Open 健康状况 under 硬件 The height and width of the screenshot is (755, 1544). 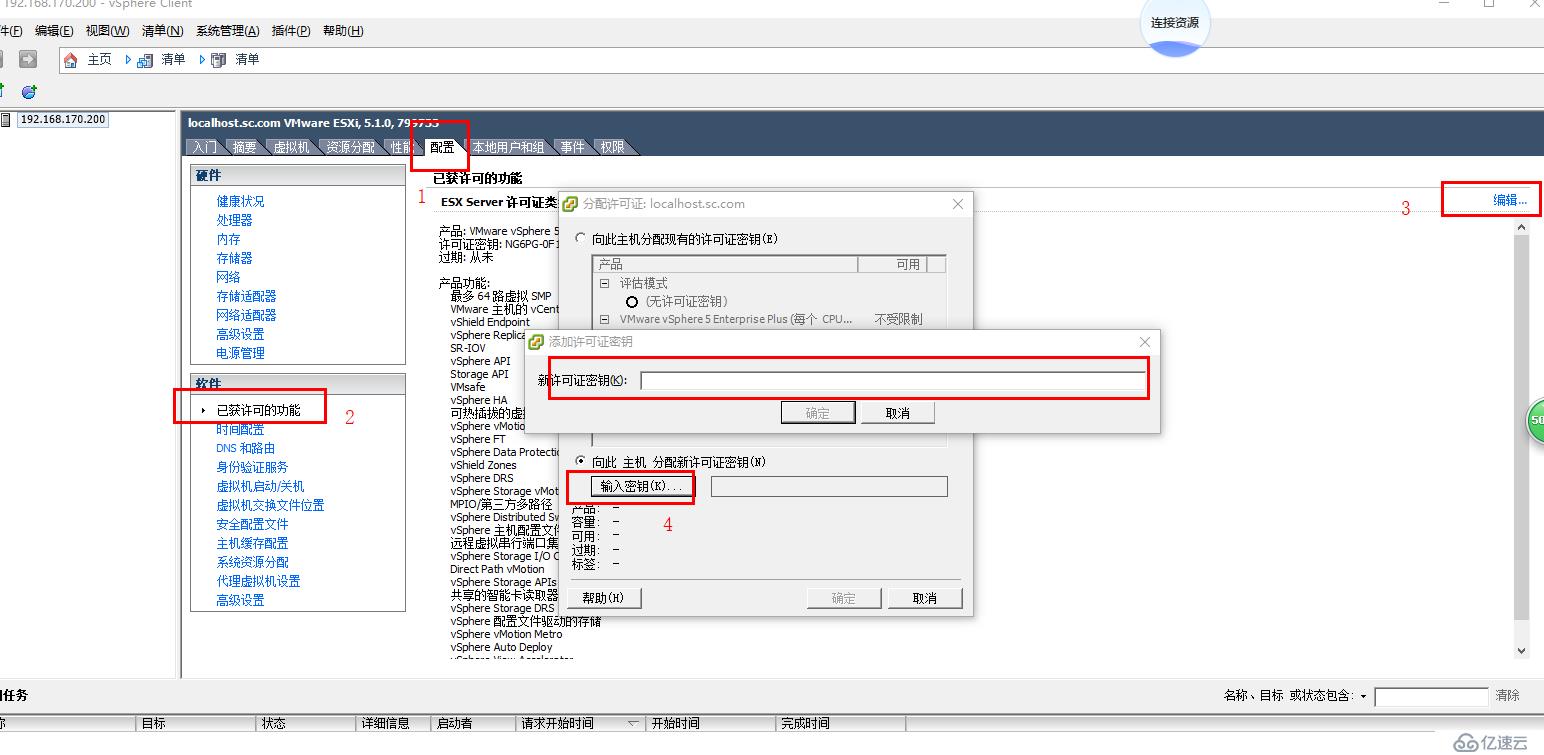click(241, 201)
